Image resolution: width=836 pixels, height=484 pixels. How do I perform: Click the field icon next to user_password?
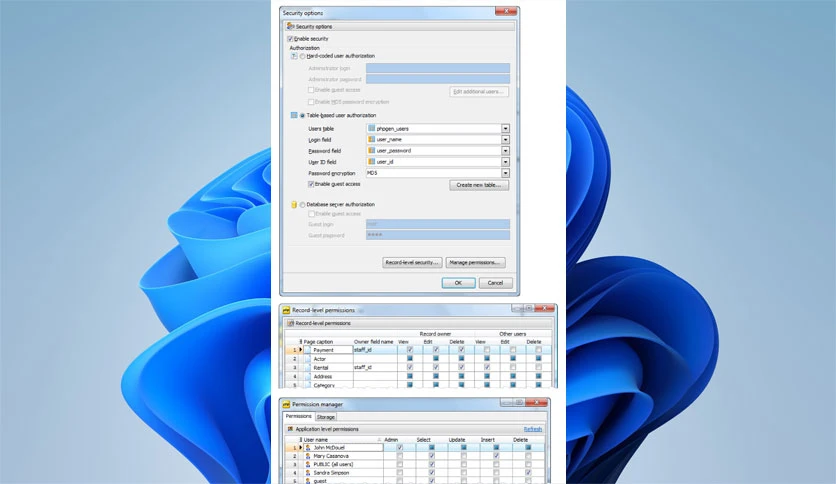tap(372, 151)
